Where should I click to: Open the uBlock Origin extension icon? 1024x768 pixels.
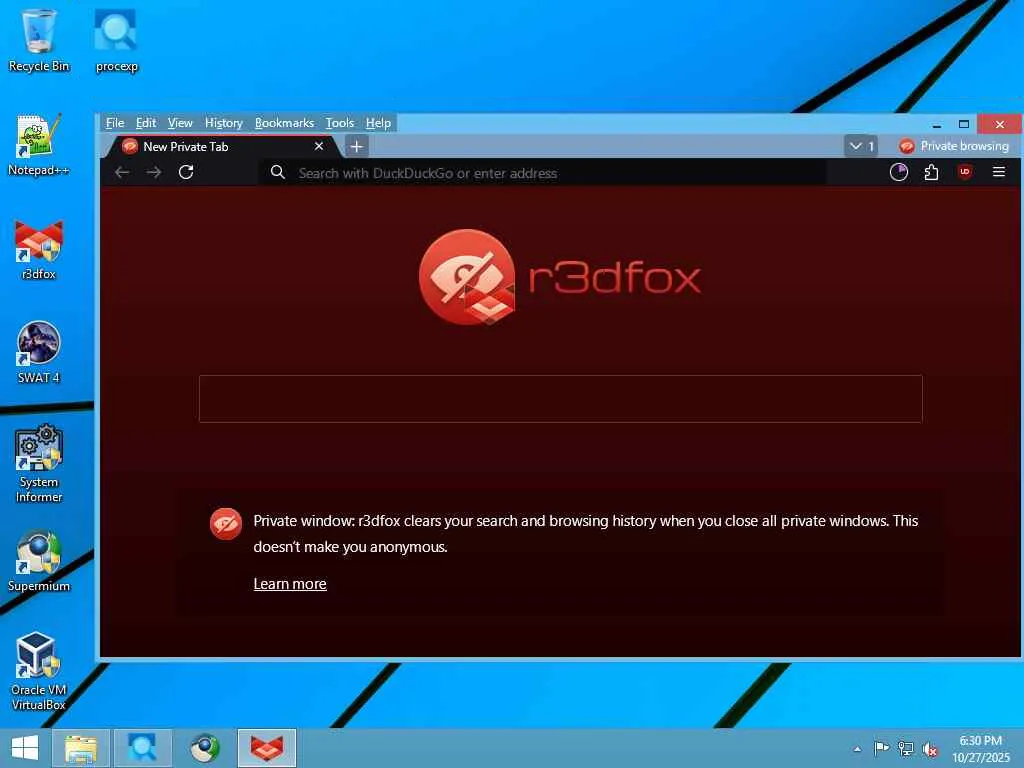point(965,172)
